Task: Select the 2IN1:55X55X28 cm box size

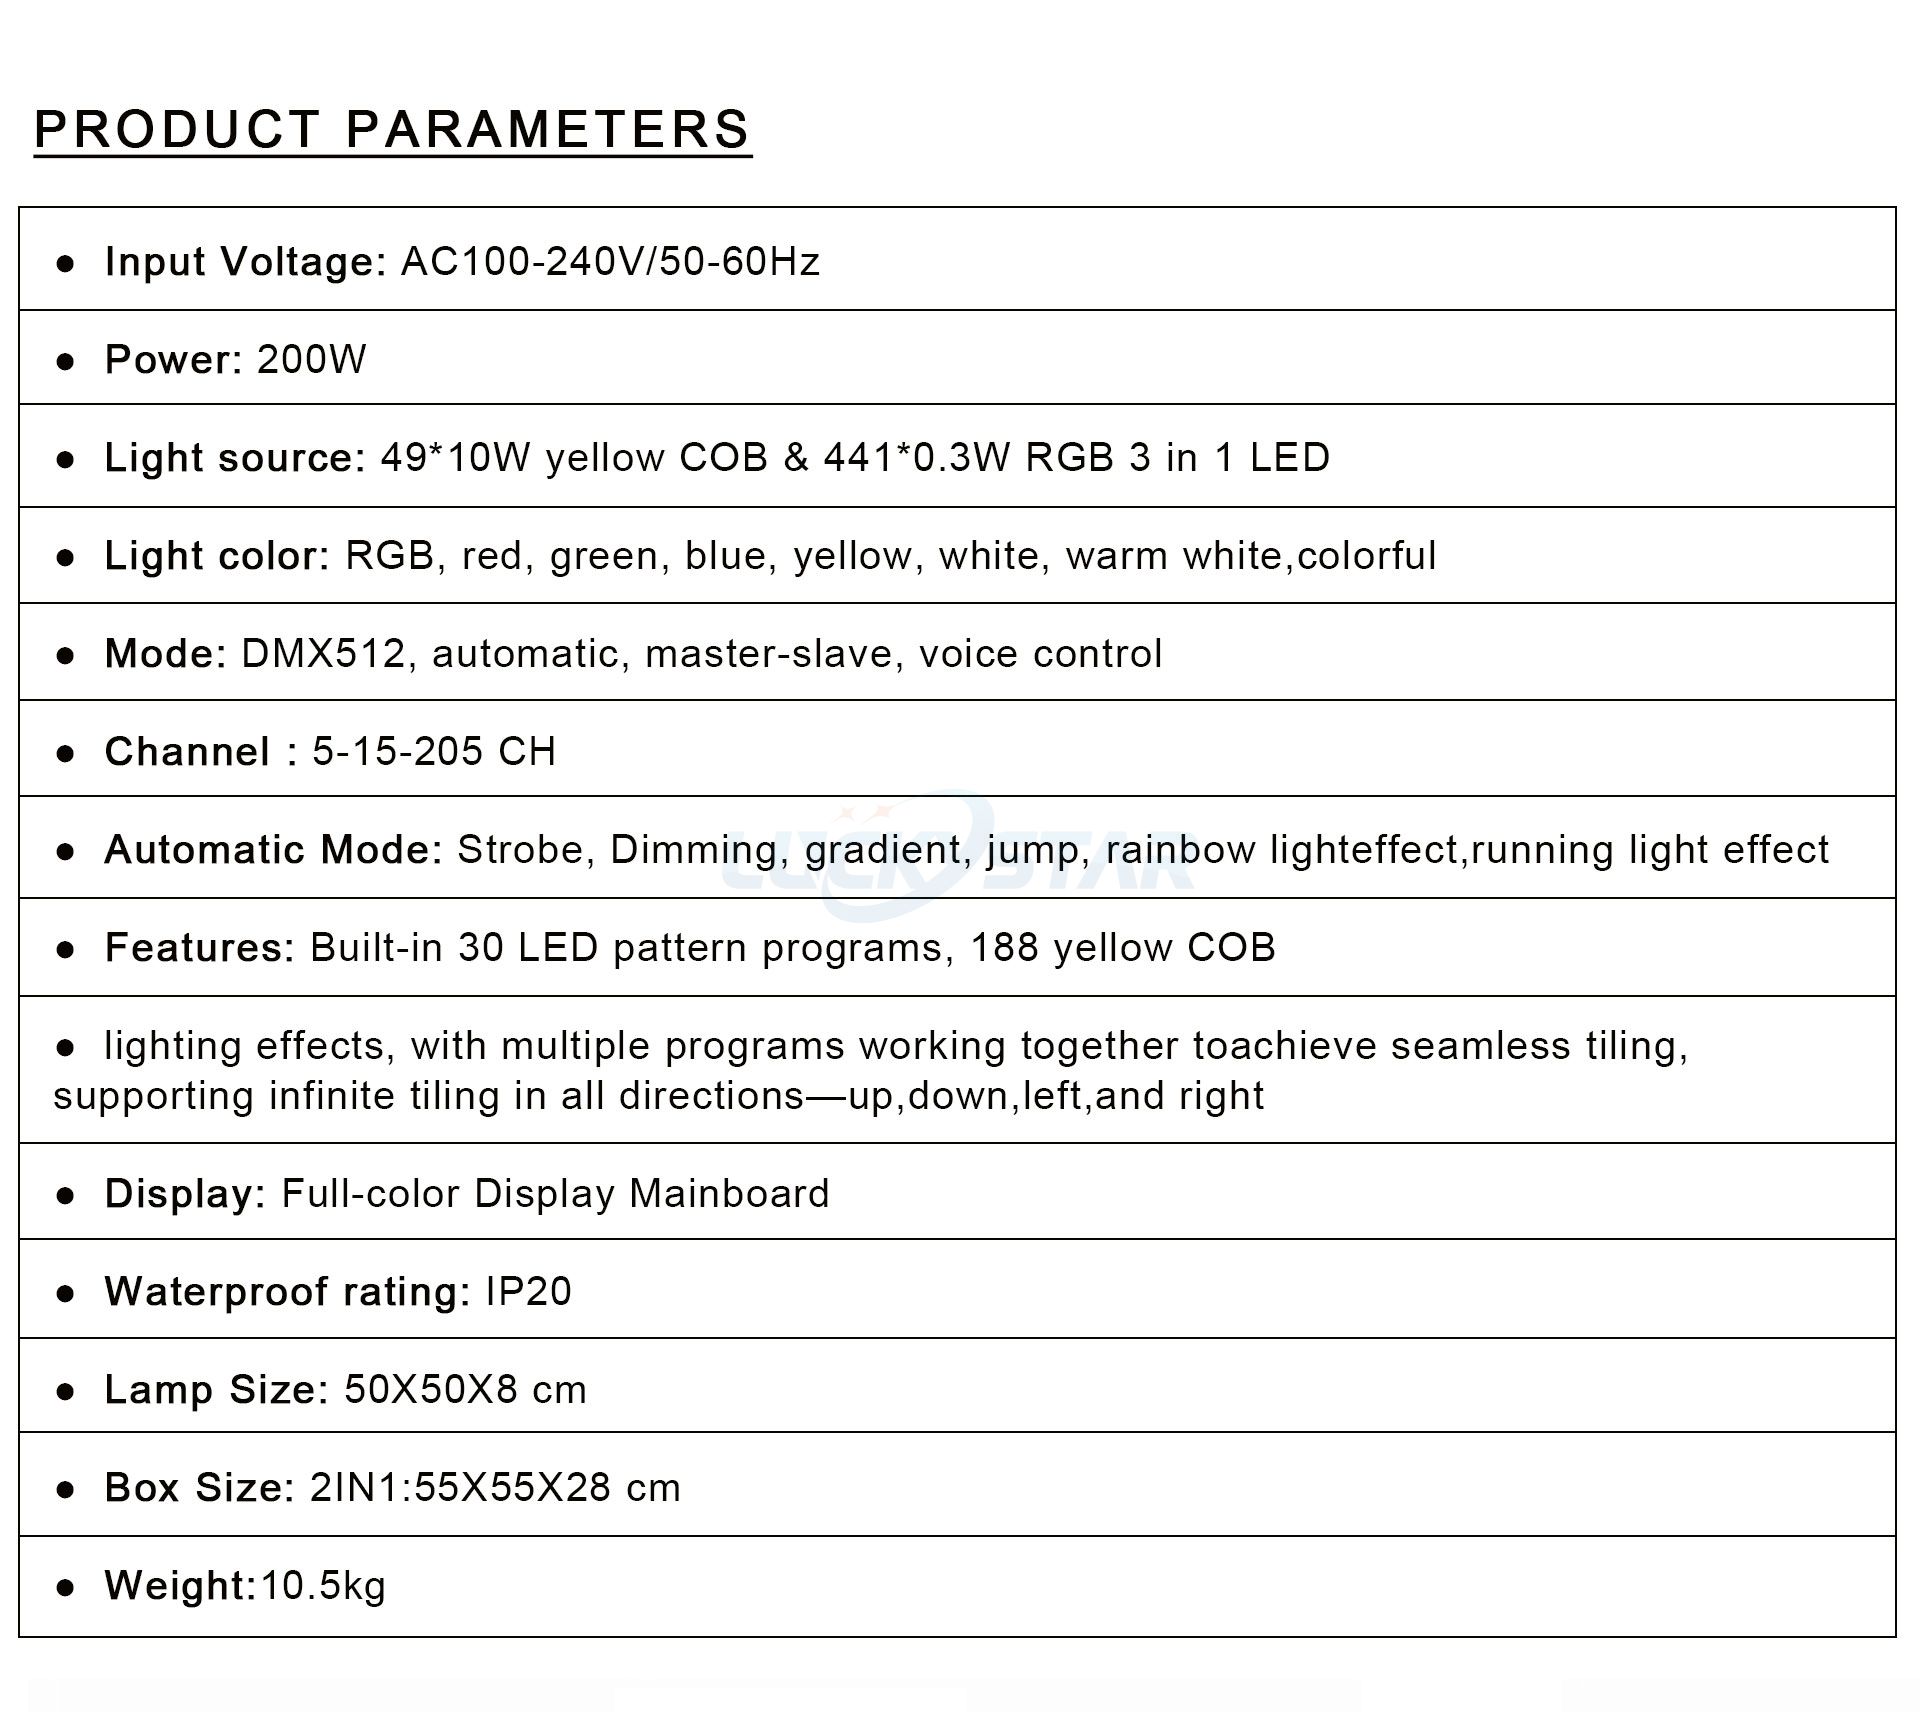Action: click(x=495, y=1488)
